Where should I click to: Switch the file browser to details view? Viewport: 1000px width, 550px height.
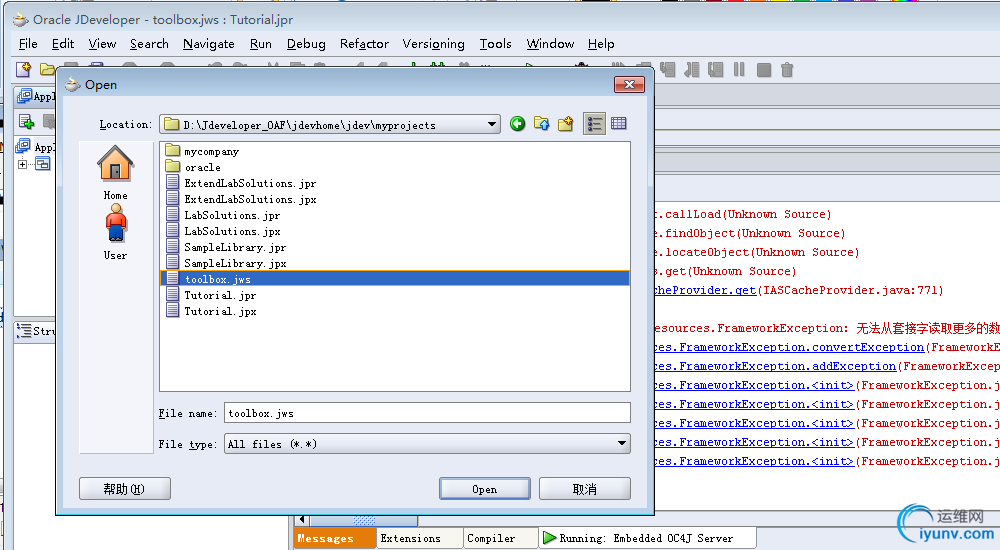coord(619,124)
